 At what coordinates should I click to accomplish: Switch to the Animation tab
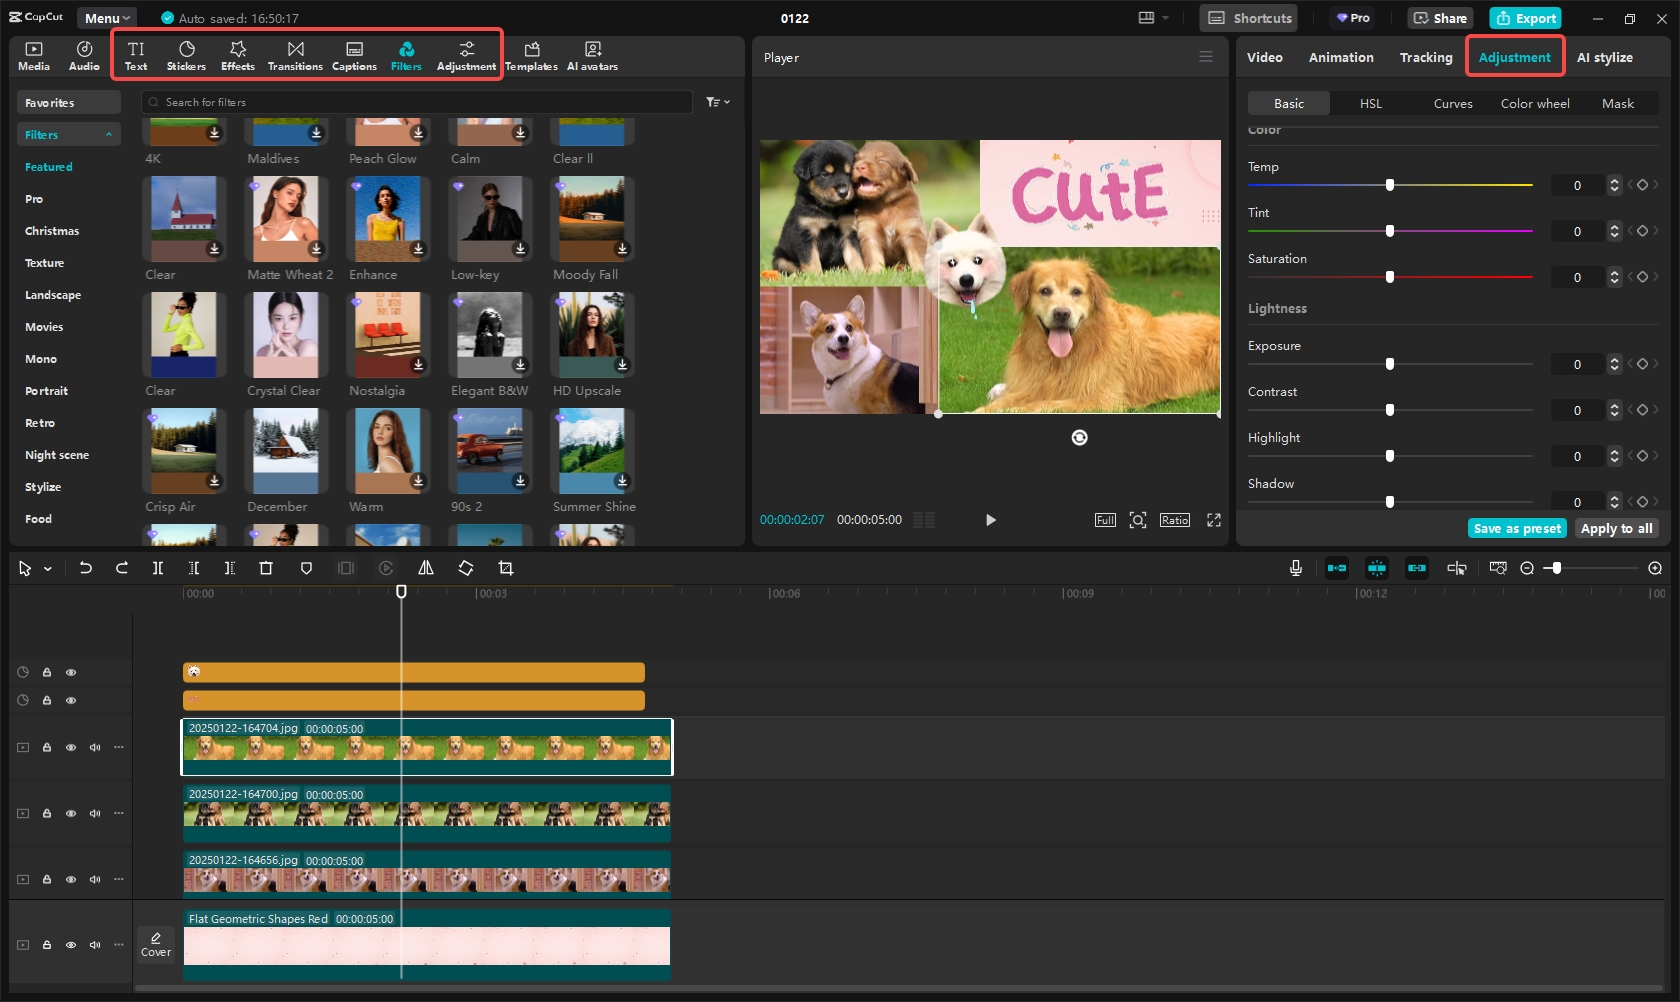coord(1341,58)
